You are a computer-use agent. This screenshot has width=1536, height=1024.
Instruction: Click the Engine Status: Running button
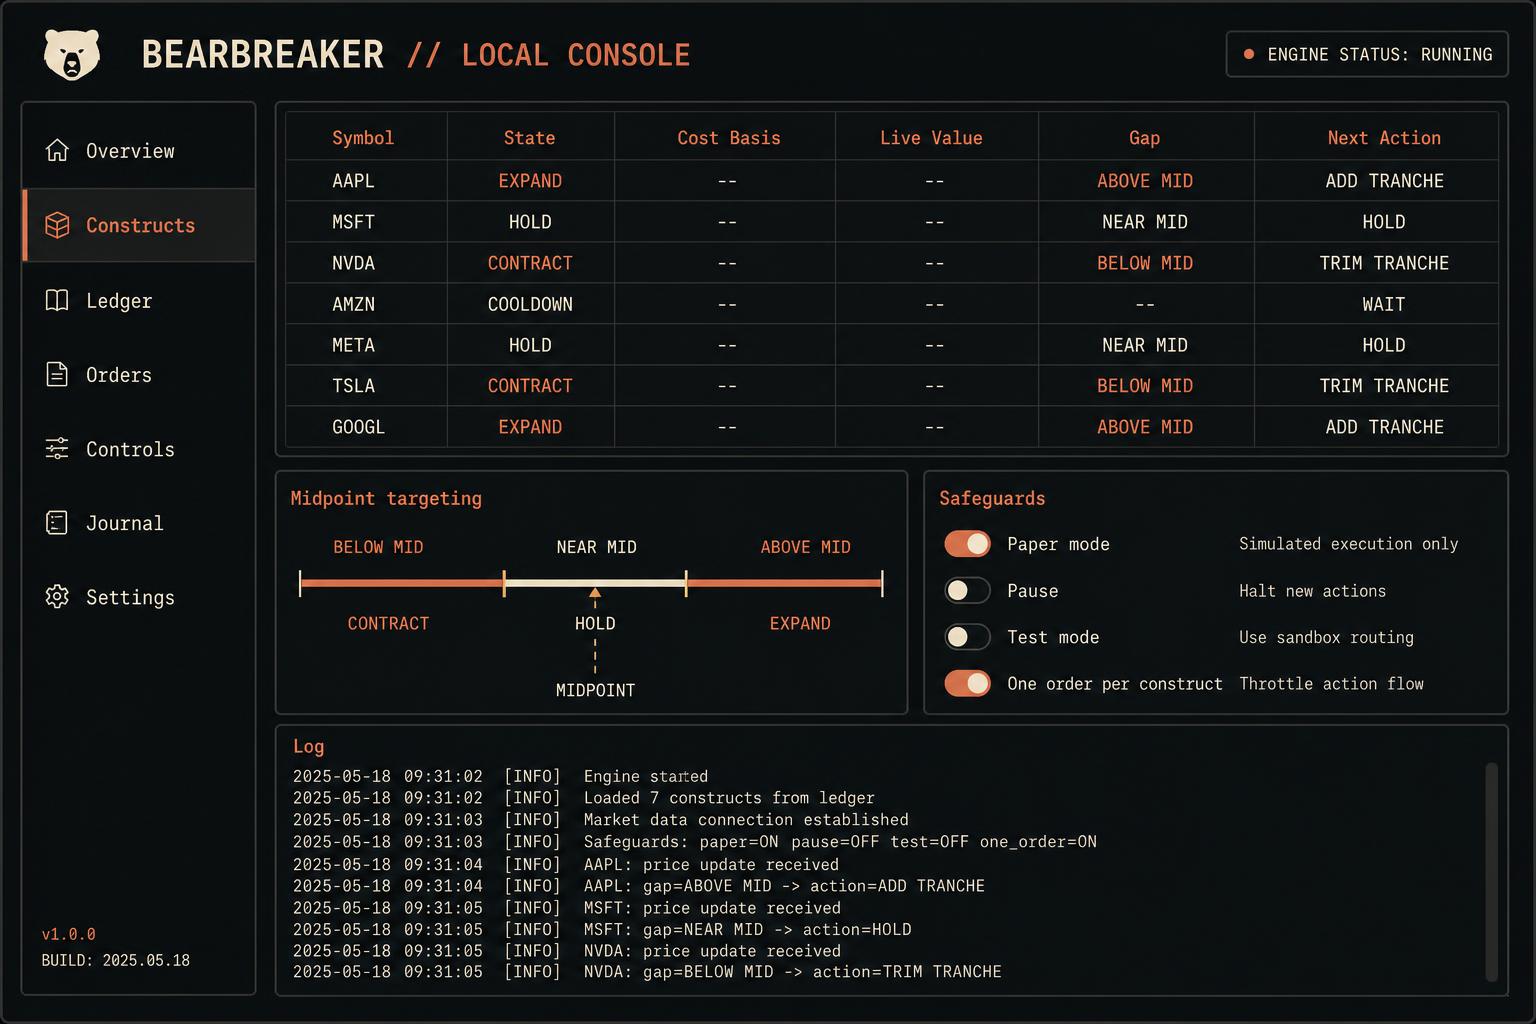point(1367,54)
